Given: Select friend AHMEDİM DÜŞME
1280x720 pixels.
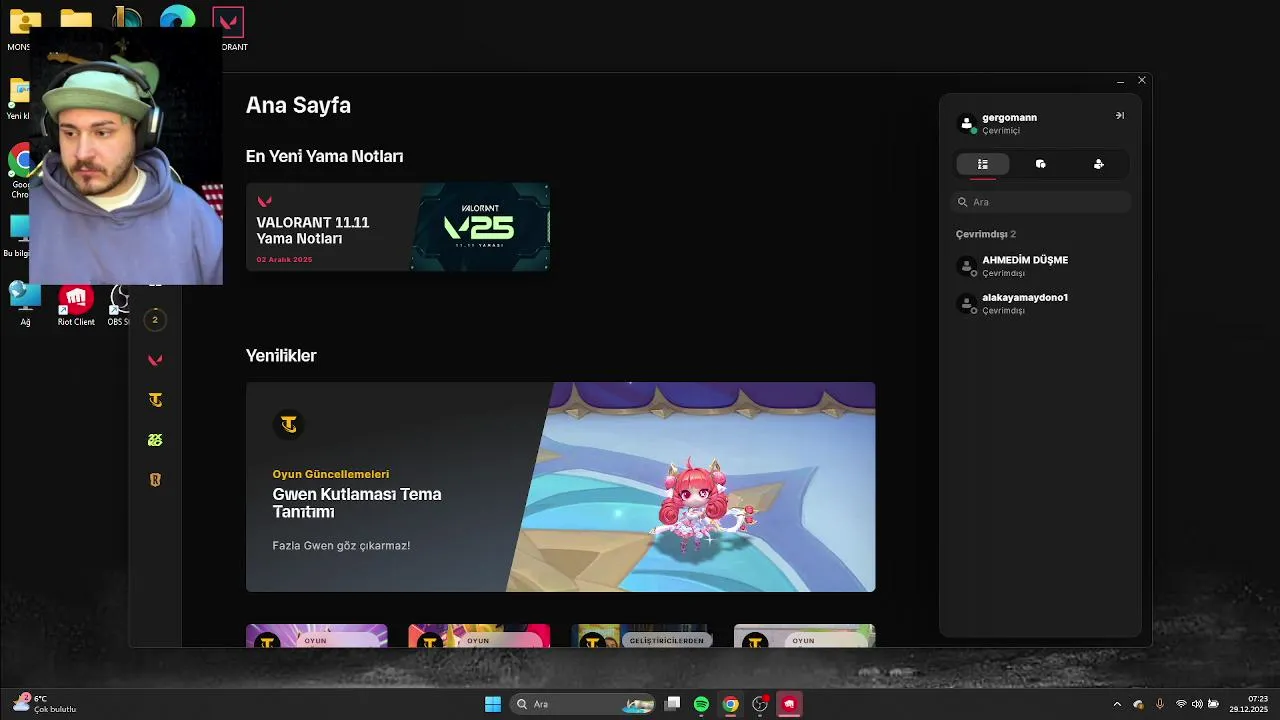Looking at the screenshot, I should coord(1041,266).
